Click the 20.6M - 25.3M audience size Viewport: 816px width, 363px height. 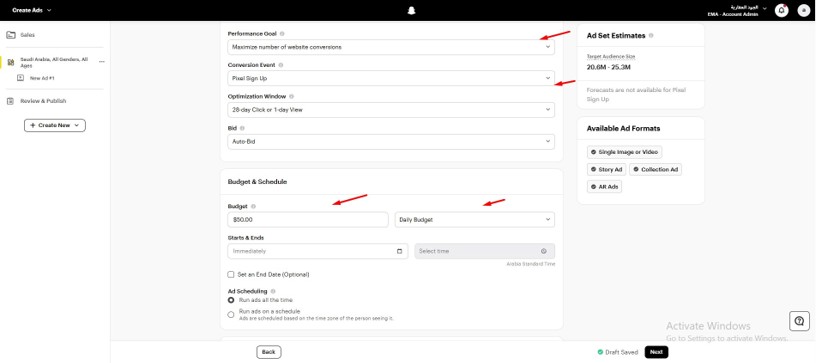coord(608,67)
